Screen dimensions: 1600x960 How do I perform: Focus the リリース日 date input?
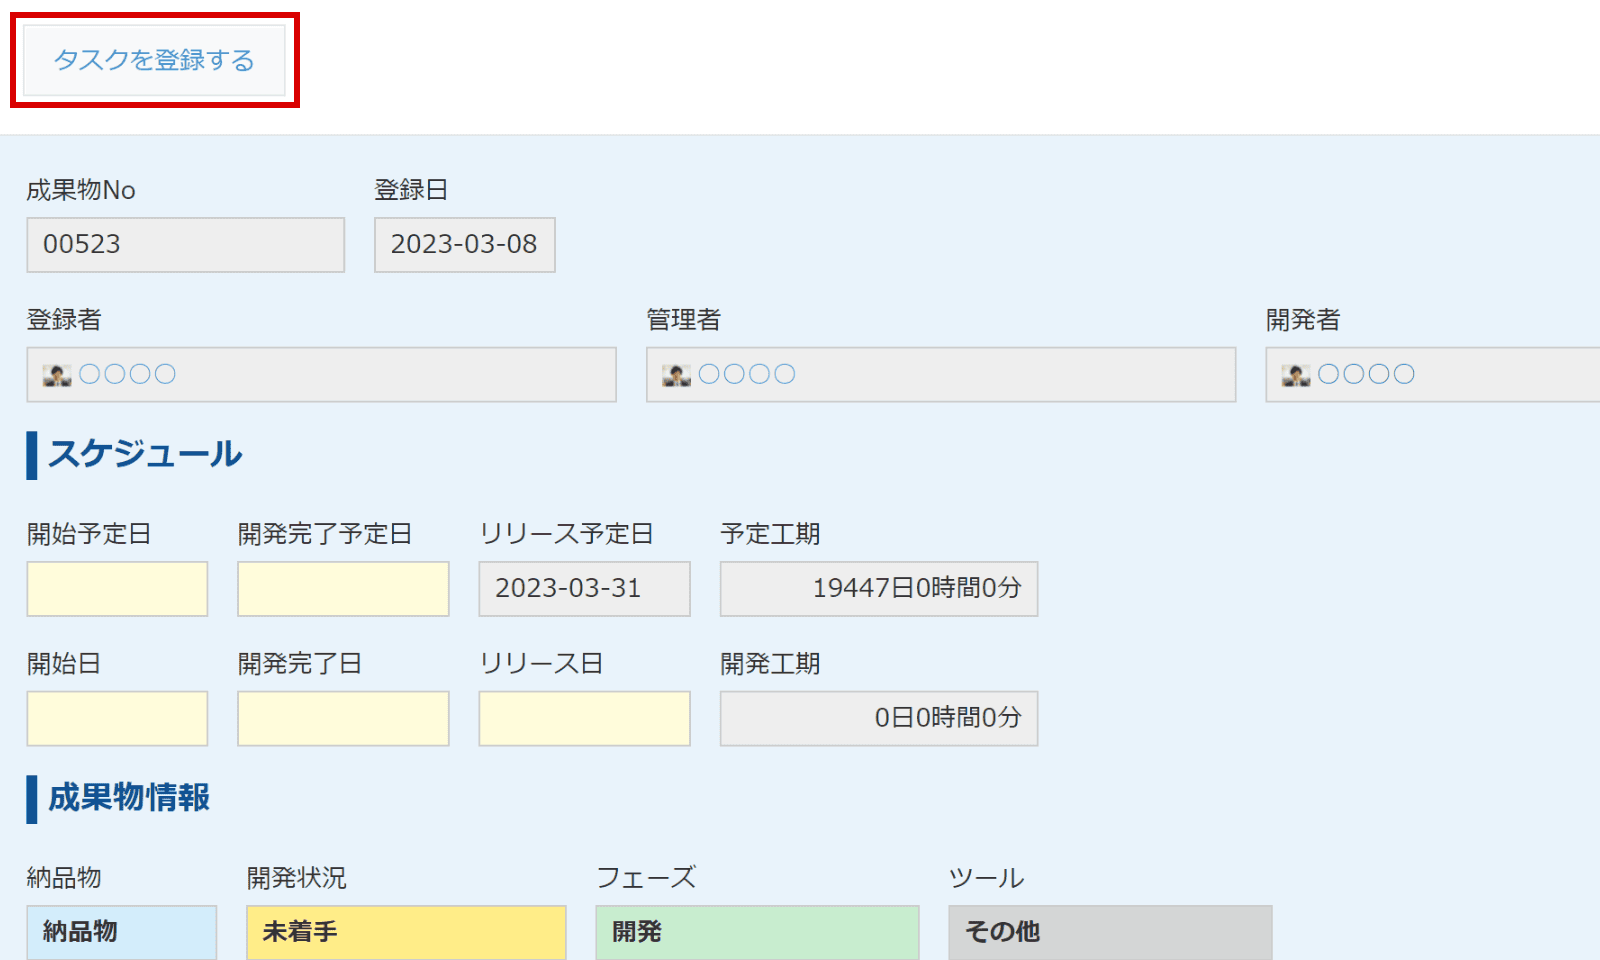584,719
